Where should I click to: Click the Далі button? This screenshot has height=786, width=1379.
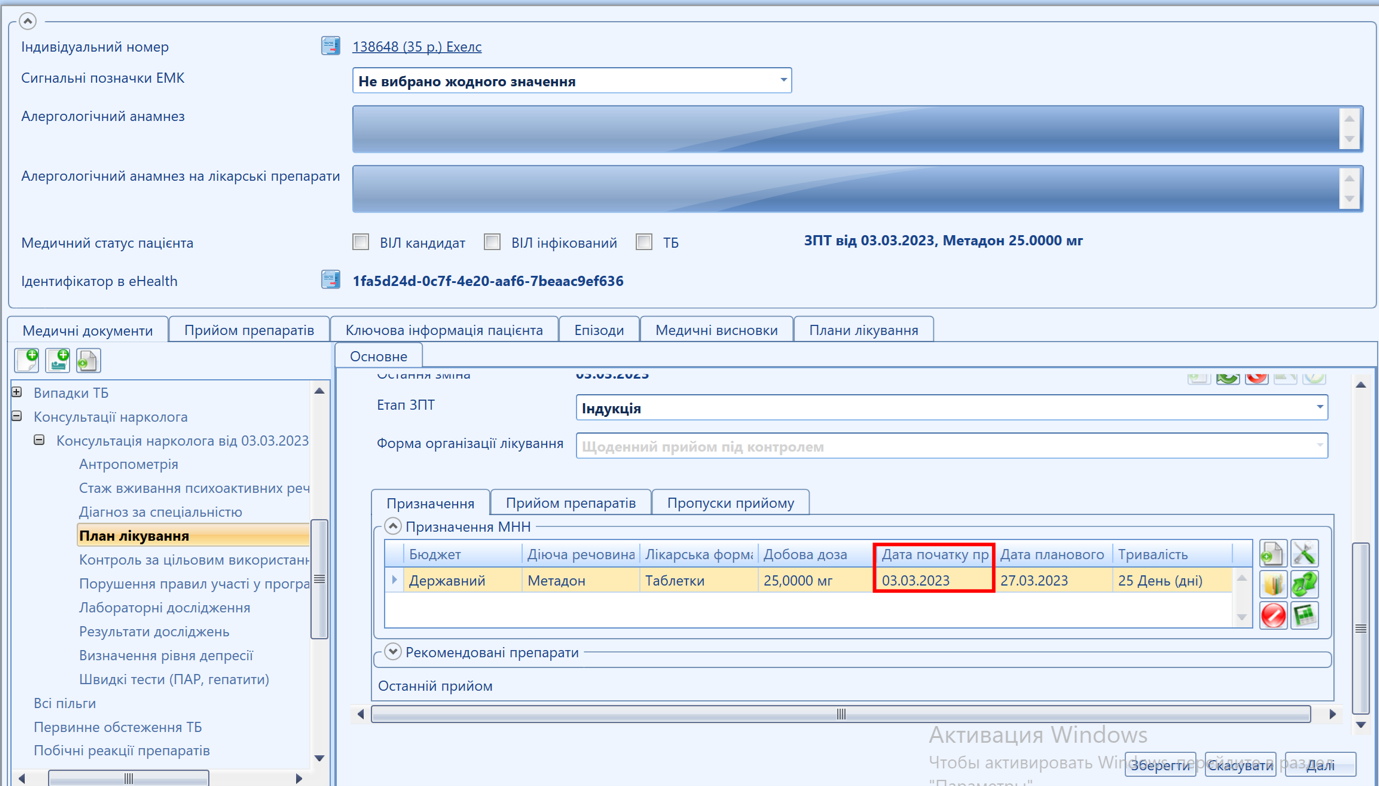click(1320, 765)
